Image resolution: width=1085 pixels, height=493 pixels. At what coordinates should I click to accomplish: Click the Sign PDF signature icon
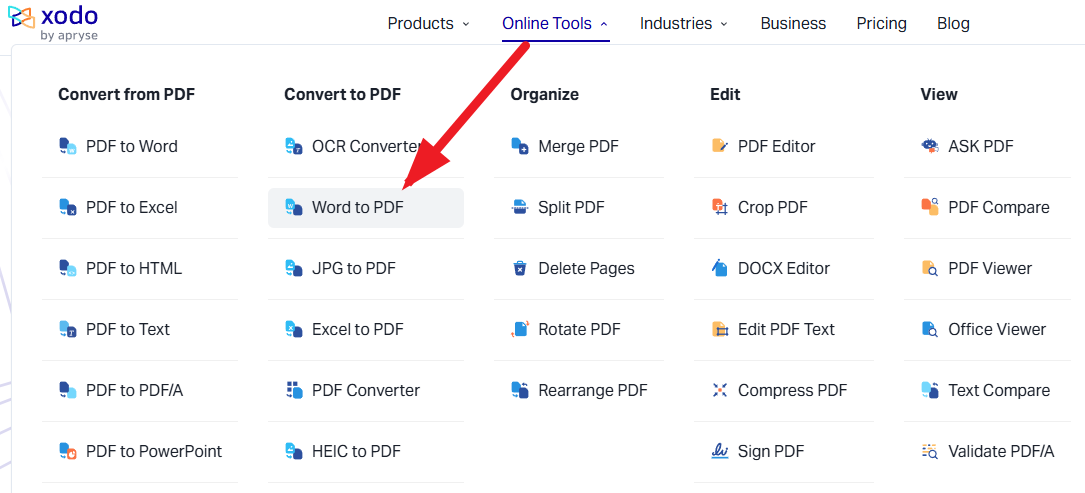720,451
